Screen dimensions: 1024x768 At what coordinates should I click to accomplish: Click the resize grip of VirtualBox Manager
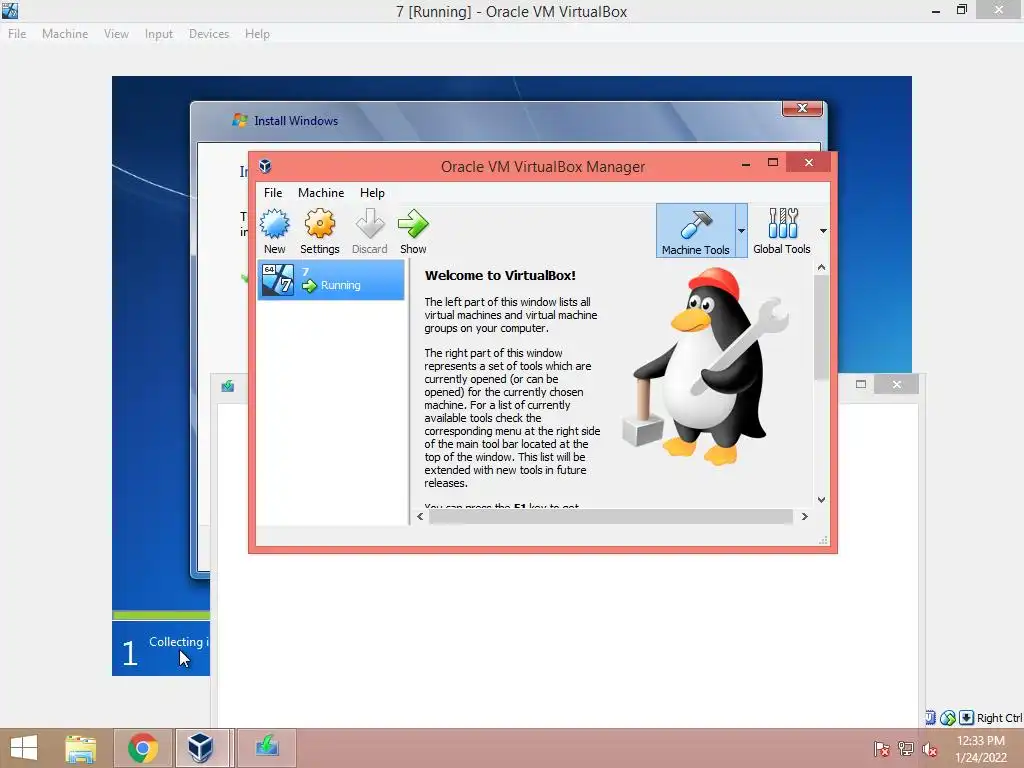823,539
